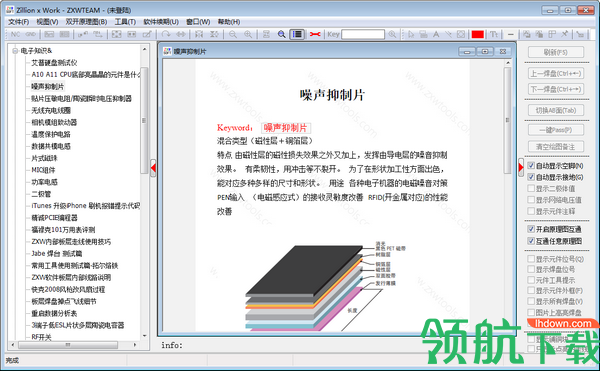Click the shrink arrows toolbar icon
Viewport: 600px width, 371px height.
click(199, 34)
